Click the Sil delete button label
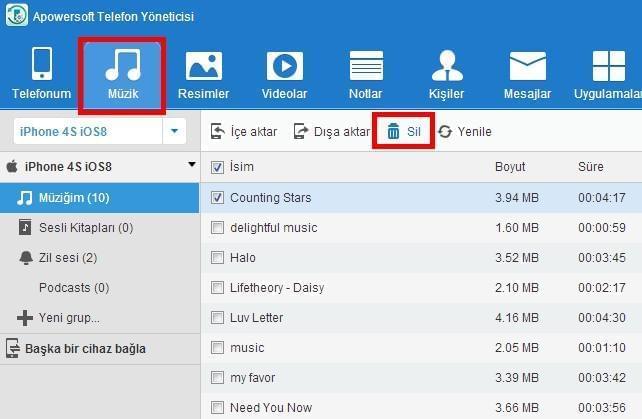642x419 pixels. (414, 131)
